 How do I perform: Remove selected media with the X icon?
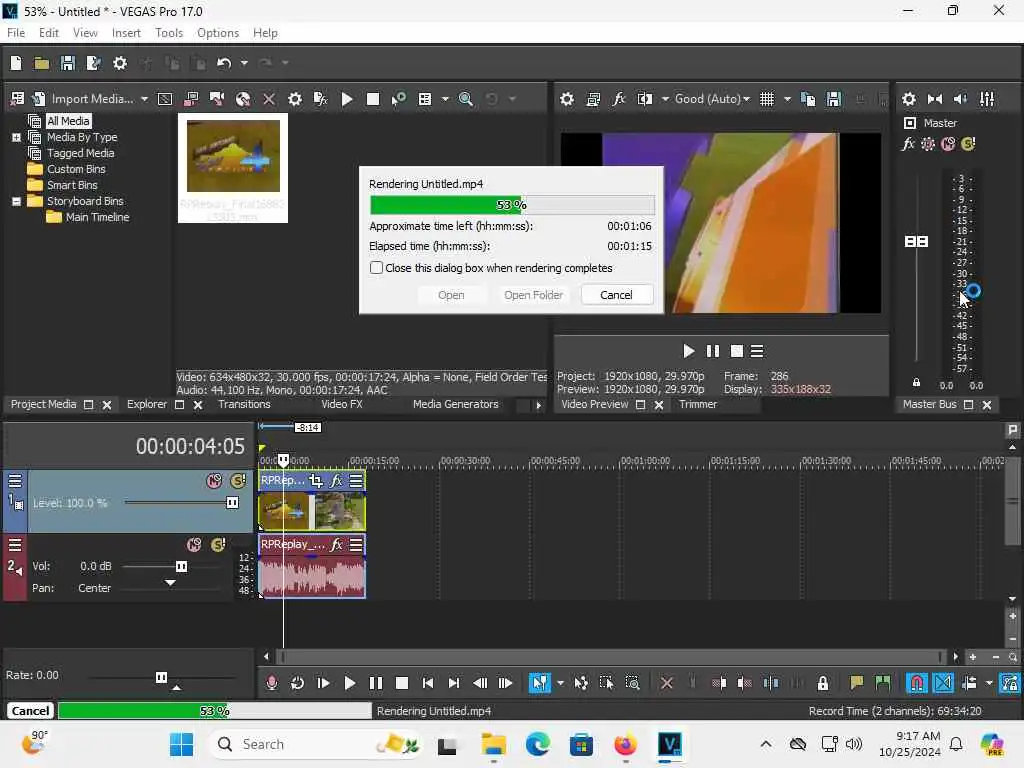tap(269, 99)
